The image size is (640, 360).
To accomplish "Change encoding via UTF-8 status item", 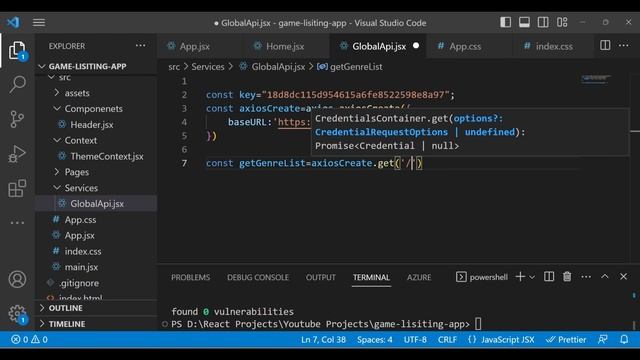I will 415,340.
